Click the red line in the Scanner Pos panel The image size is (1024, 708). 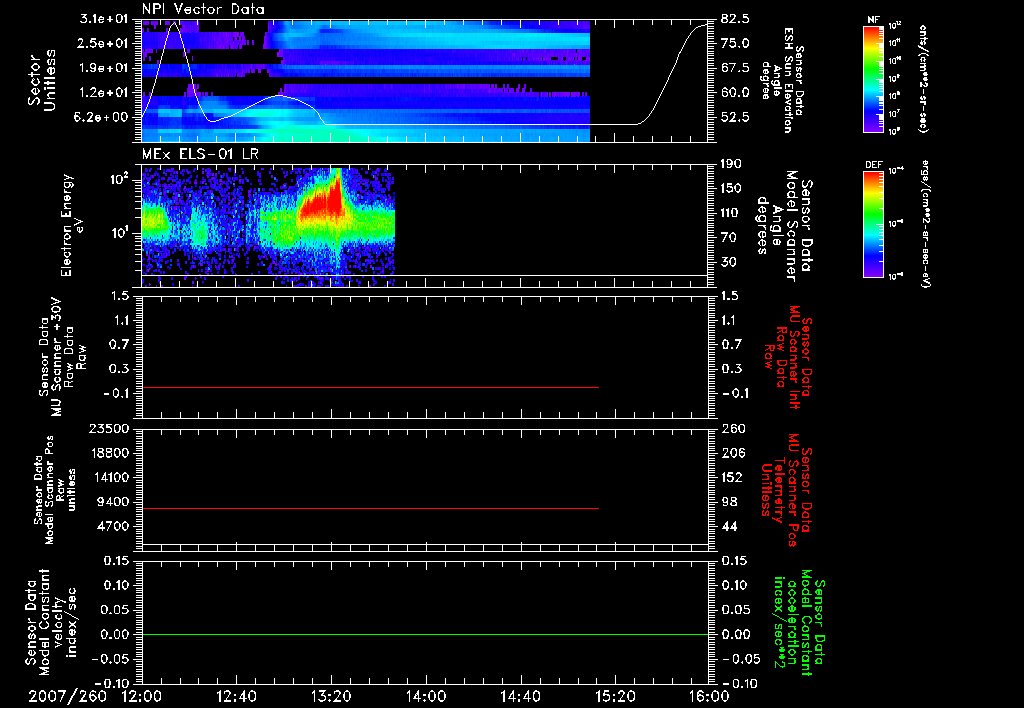370,508
